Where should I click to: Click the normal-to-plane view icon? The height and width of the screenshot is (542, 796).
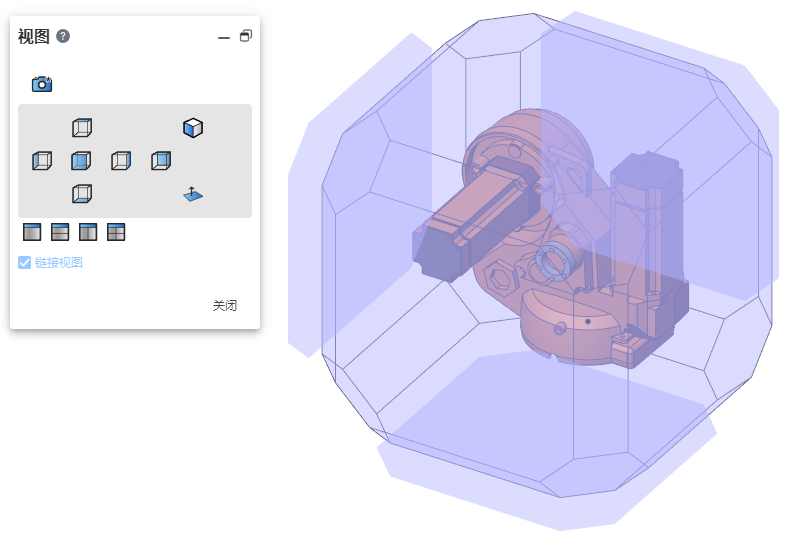[x=193, y=194]
